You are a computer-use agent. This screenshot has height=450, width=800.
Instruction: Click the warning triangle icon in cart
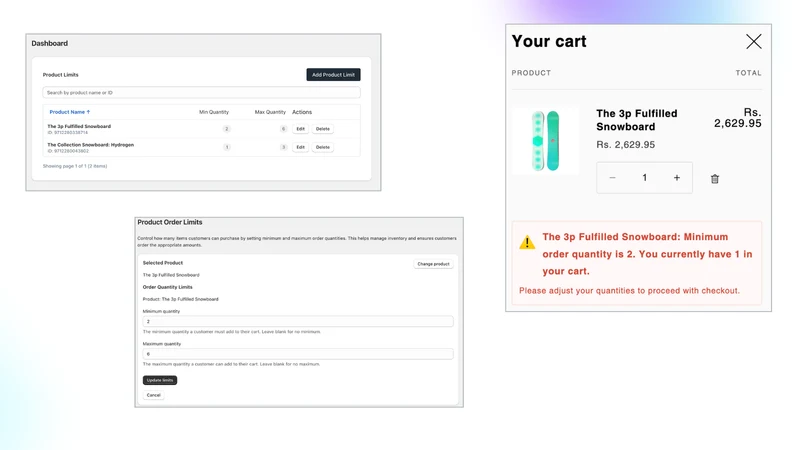tap(527, 242)
